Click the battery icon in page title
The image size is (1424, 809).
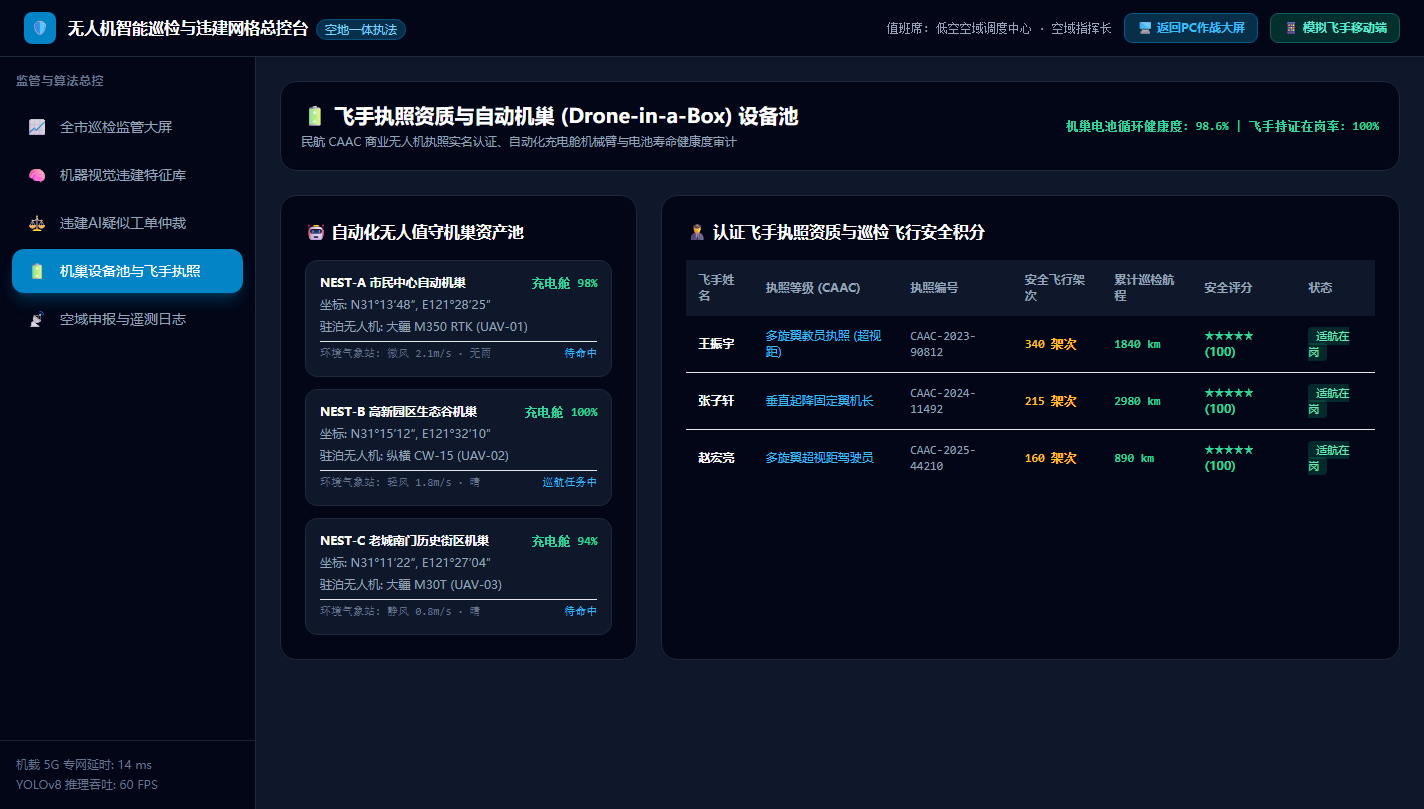pyautogui.click(x=315, y=116)
